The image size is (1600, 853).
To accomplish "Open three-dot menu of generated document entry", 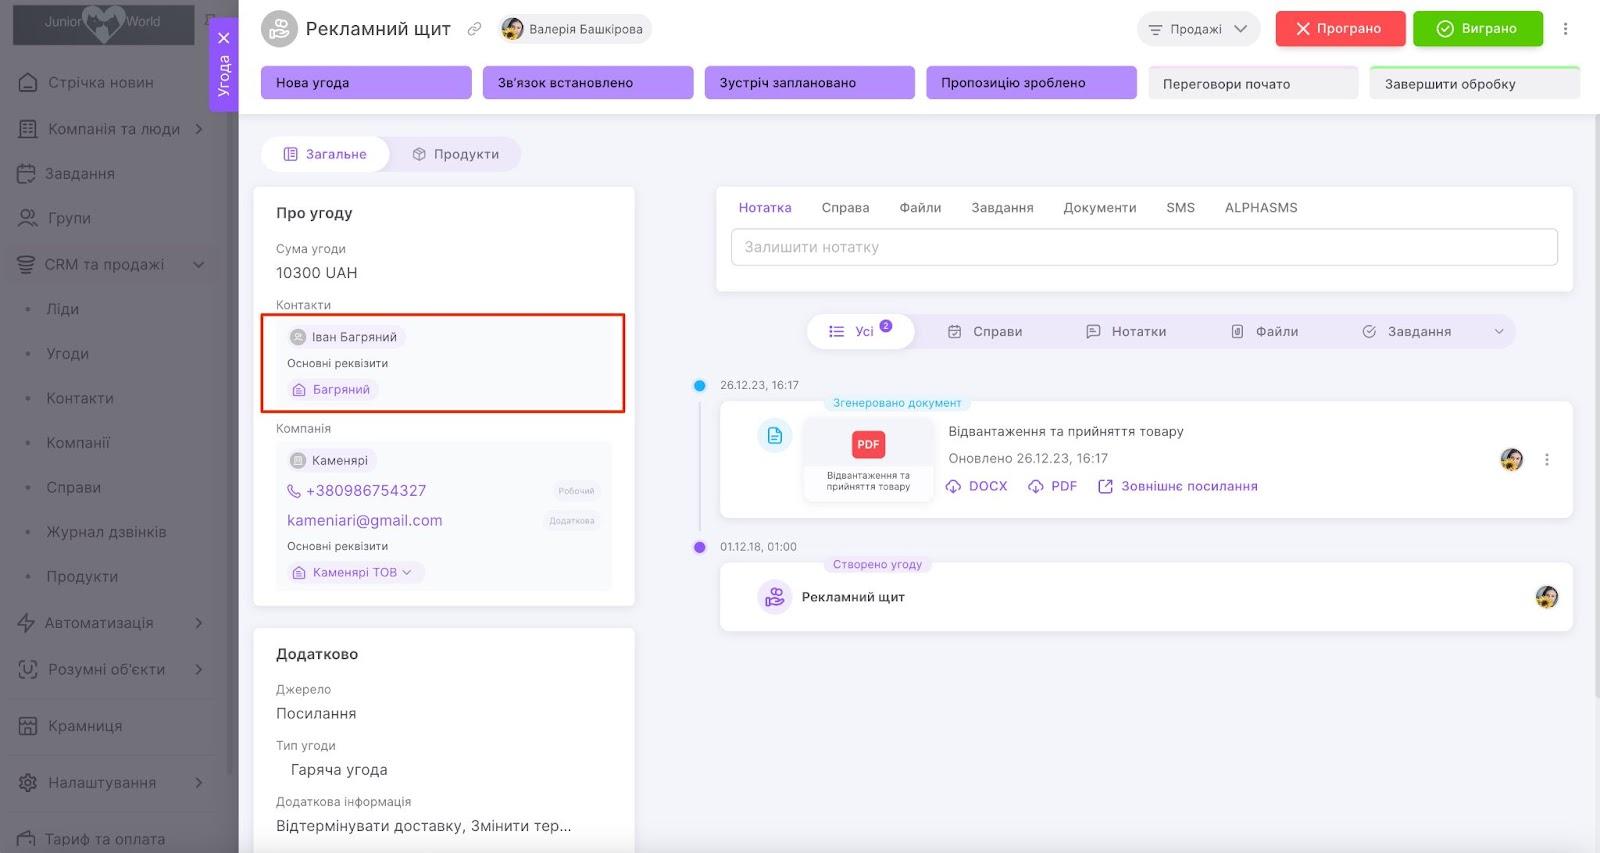I will point(1547,460).
